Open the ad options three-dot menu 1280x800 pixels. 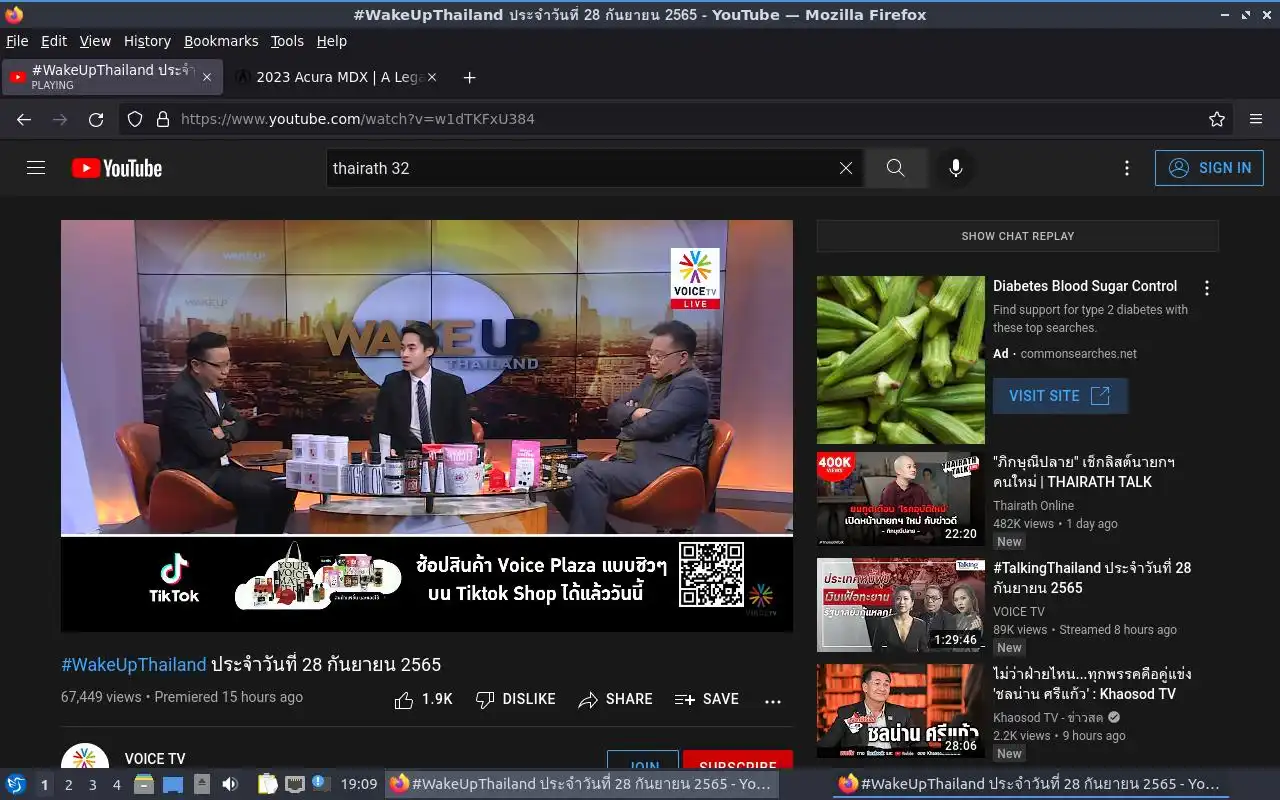click(1207, 288)
